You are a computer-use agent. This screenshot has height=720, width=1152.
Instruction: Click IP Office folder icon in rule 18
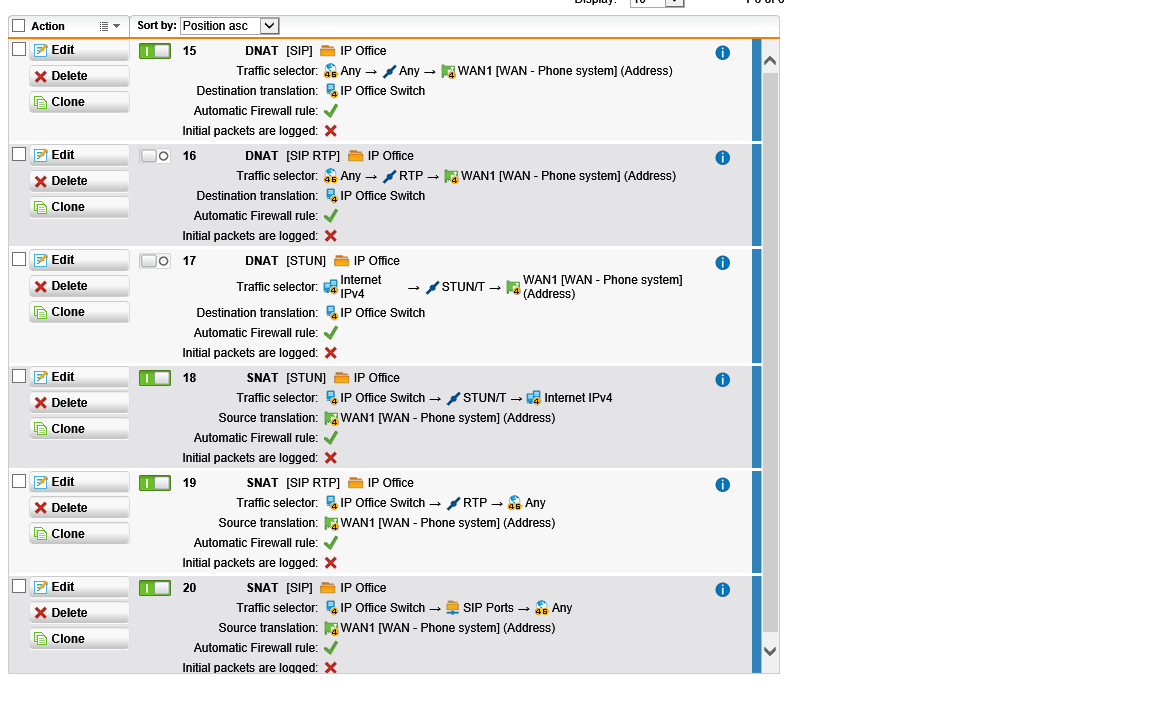(x=342, y=378)
